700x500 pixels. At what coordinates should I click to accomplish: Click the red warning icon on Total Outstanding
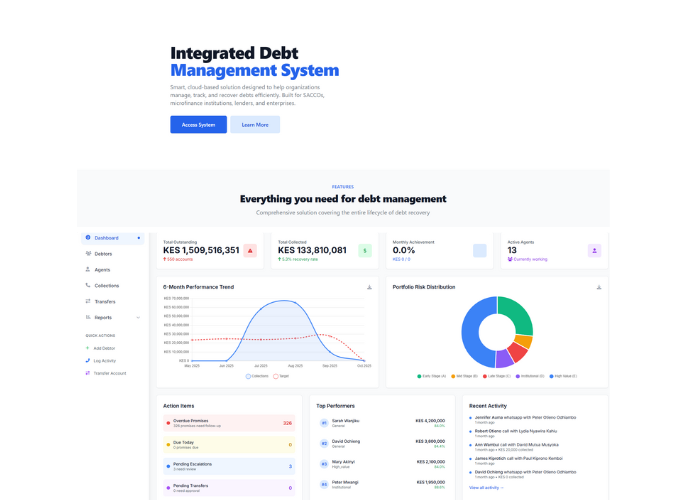point(250,250)
